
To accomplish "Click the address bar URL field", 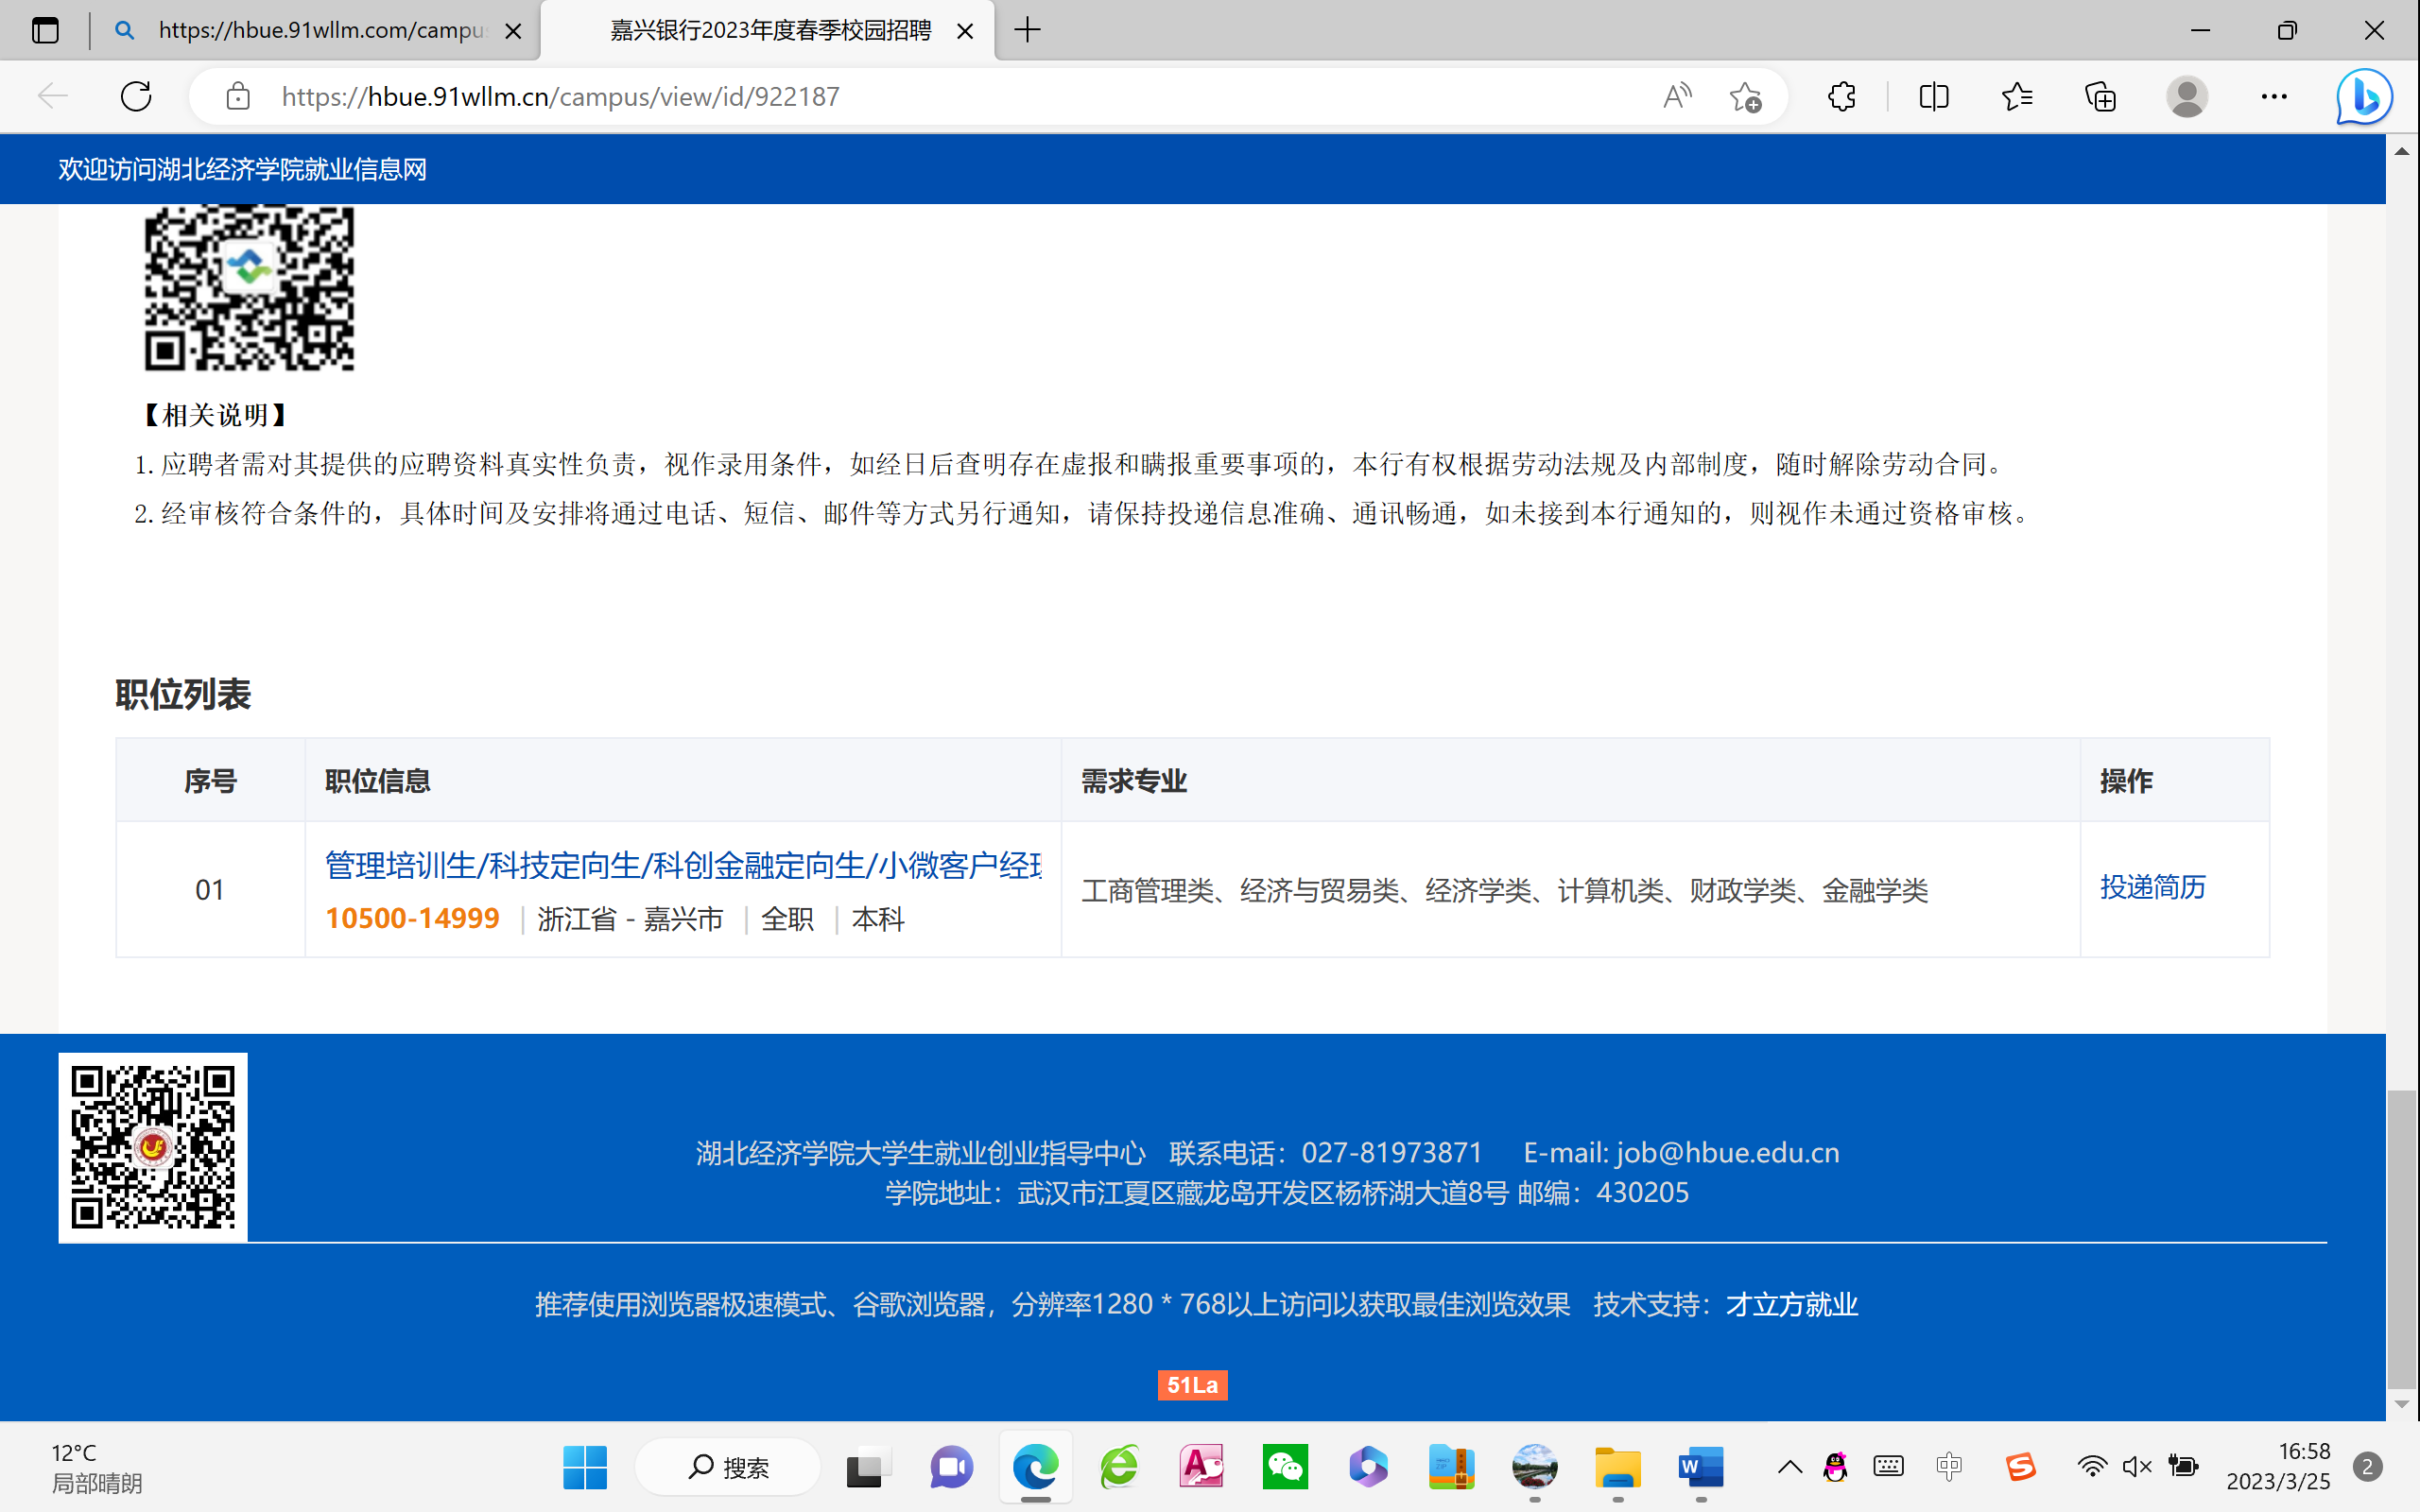I will pyautogui.click(x=900, y=96).
